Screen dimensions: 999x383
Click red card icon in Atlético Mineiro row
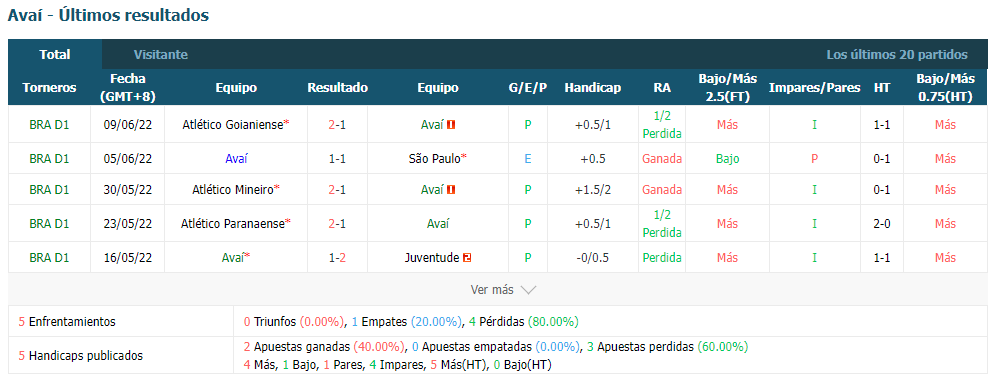[451, 189]
